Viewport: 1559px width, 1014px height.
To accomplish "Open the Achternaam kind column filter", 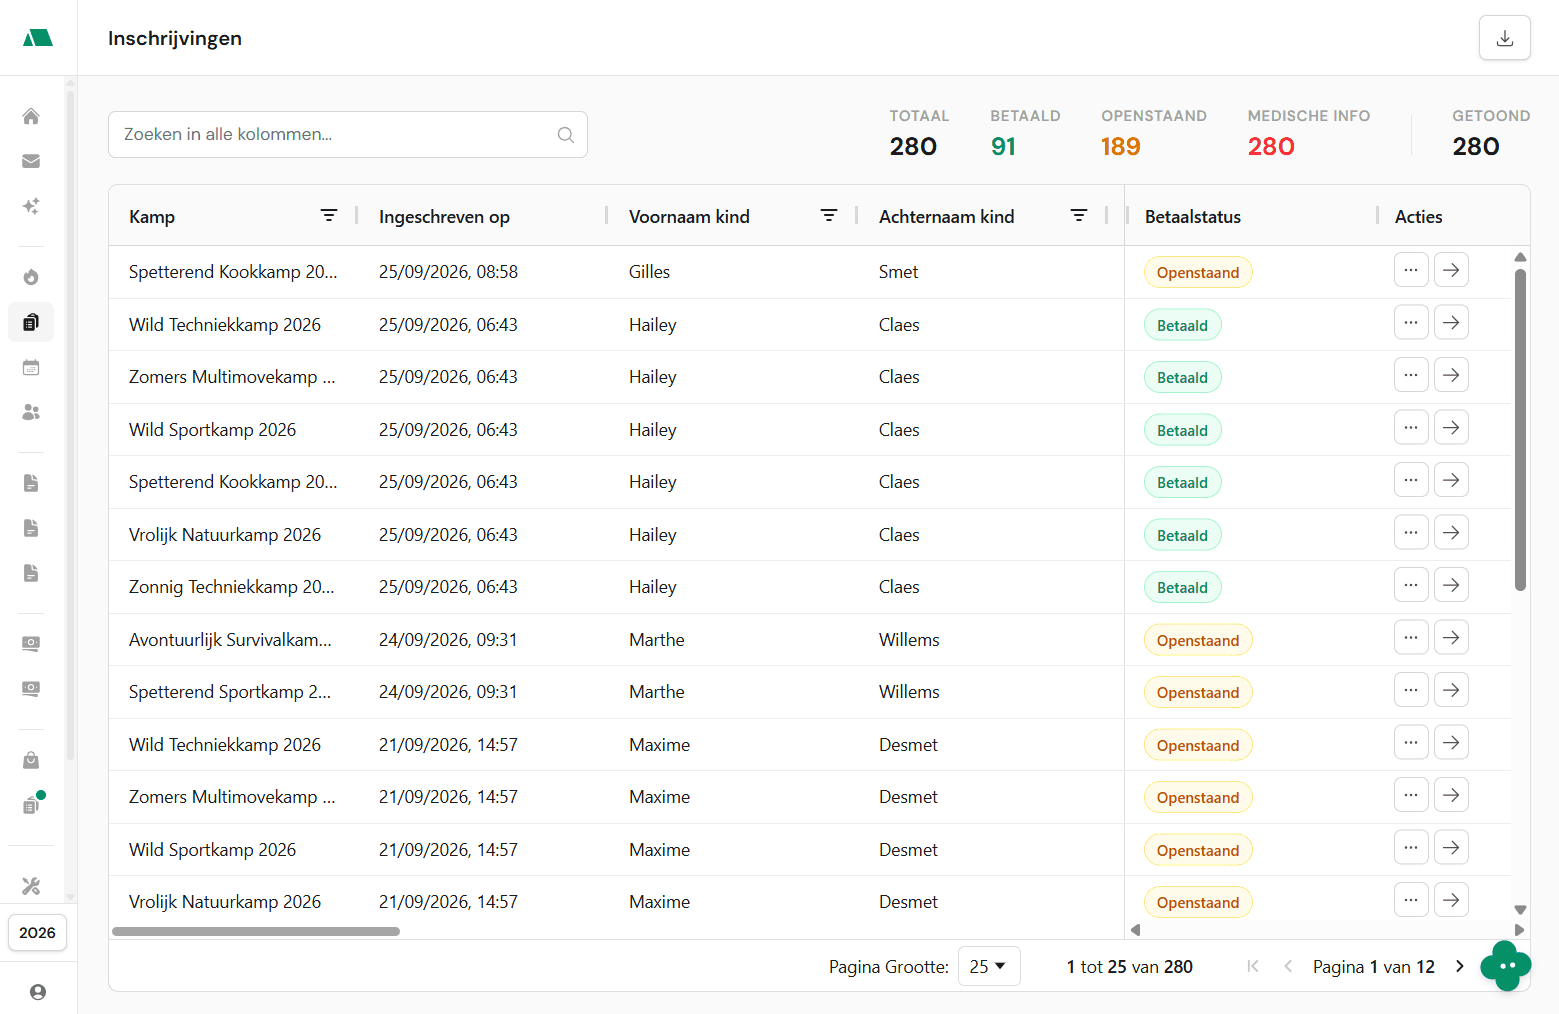I will pos(1079,215).
